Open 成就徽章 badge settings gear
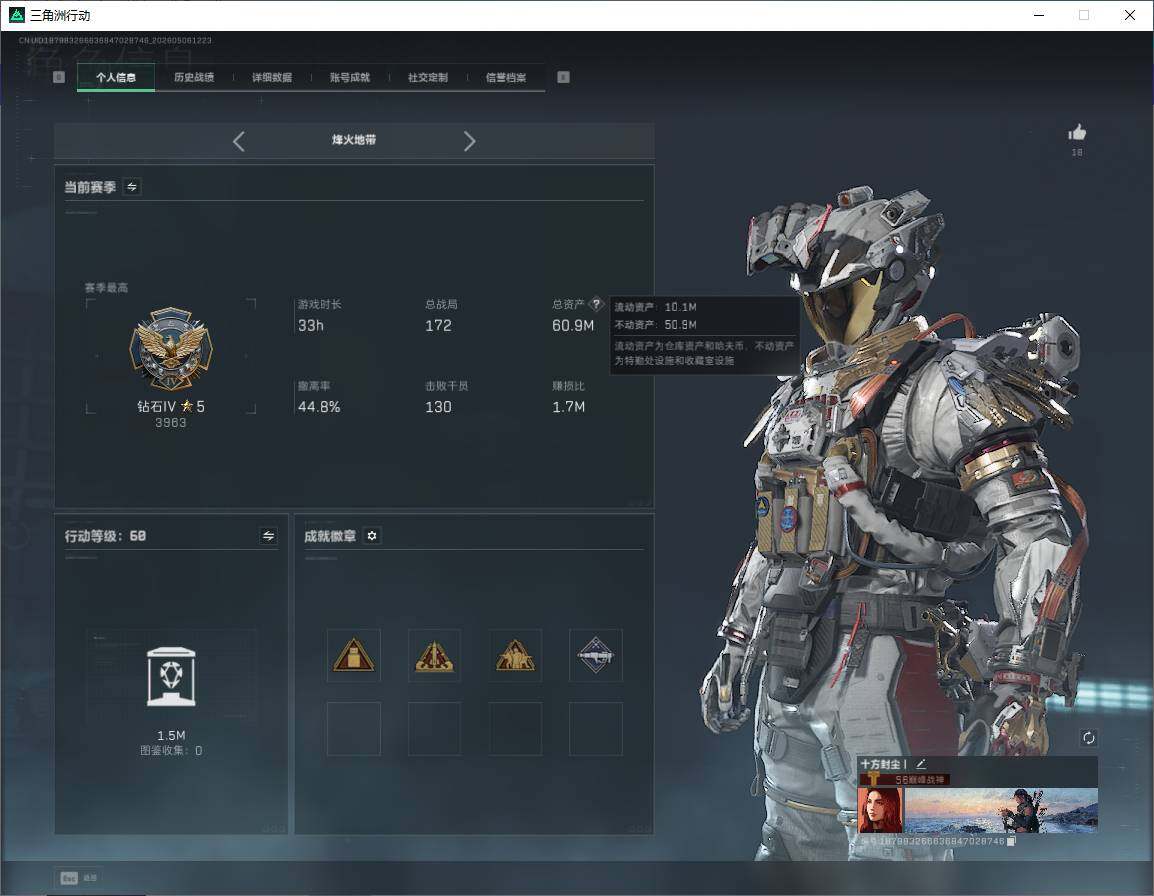The image size is (1154, 896). click(x=372, y=536)
